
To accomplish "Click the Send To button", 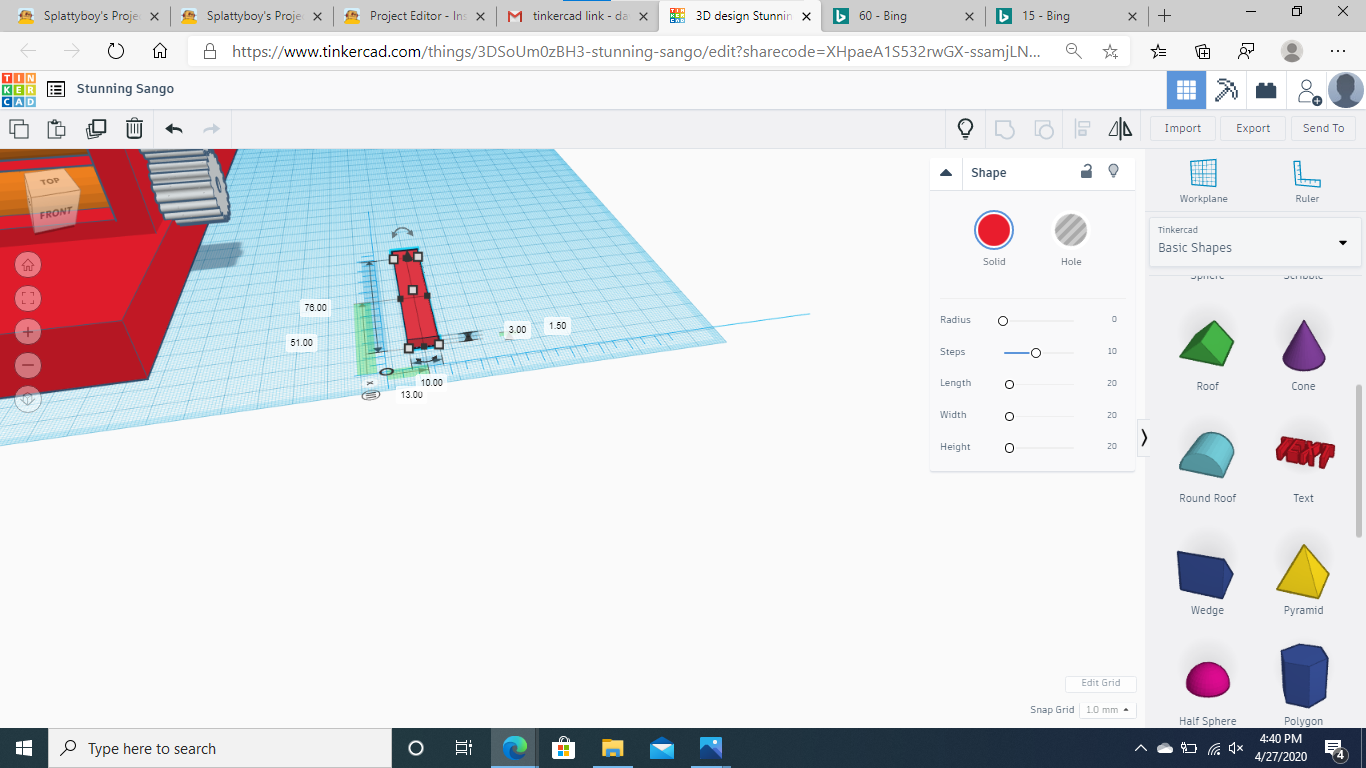I will click(1324, 128).
